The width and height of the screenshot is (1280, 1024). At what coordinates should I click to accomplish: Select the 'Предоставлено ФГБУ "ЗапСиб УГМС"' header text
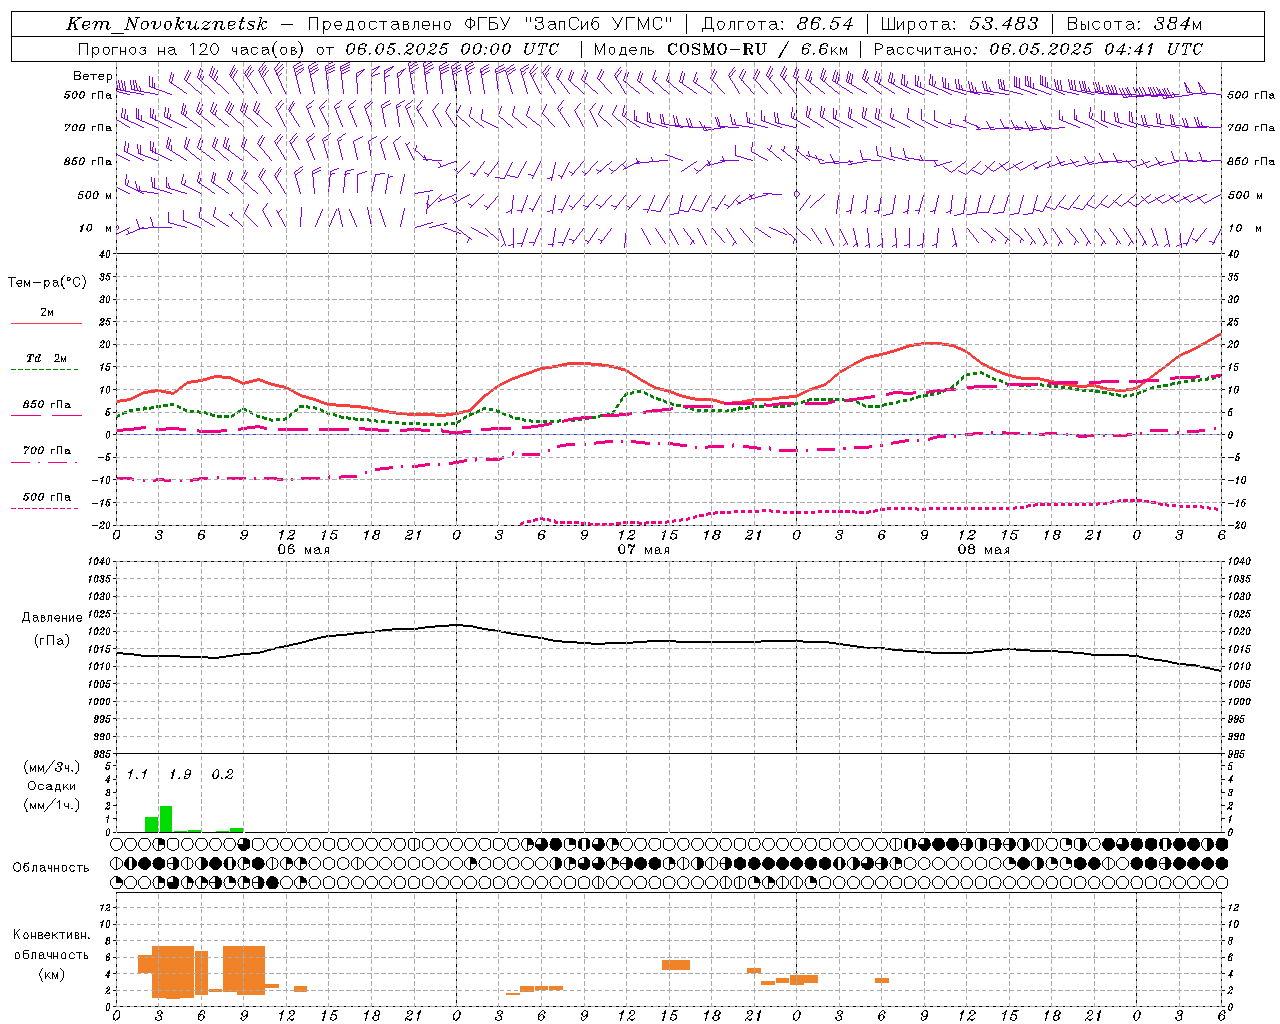pyautogui.click(x=490, y=24)
